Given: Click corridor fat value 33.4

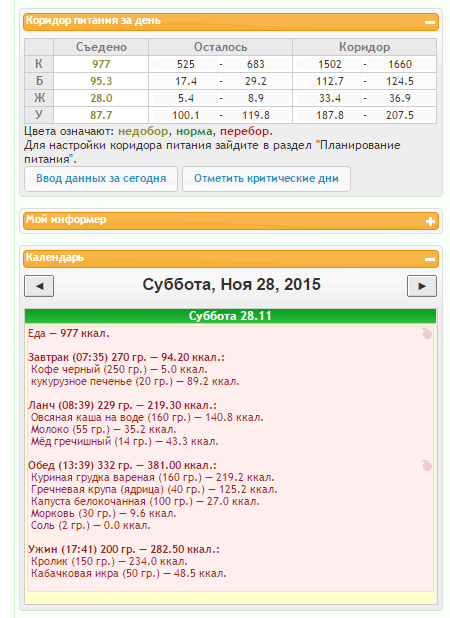Looking at the screenshot, I should (x=330, y=98).
